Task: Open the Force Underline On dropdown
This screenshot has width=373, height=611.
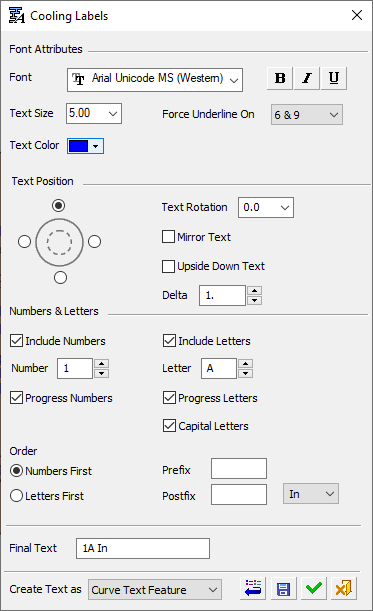Action: point(307,115)
